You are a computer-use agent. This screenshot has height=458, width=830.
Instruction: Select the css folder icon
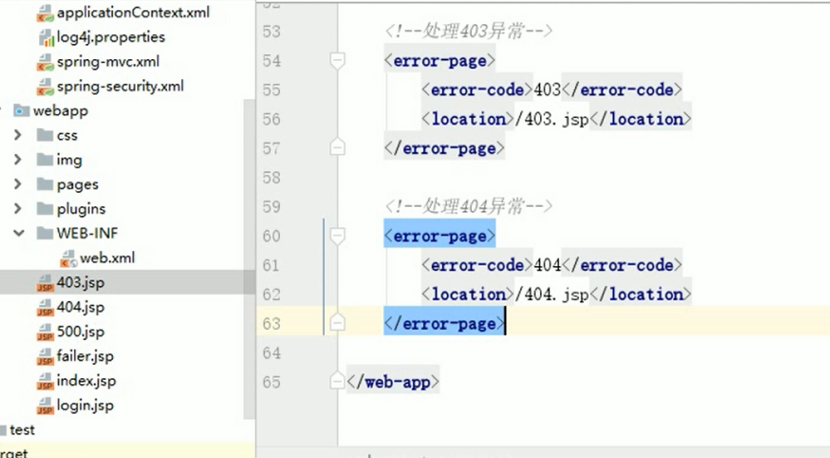[45, 135]
